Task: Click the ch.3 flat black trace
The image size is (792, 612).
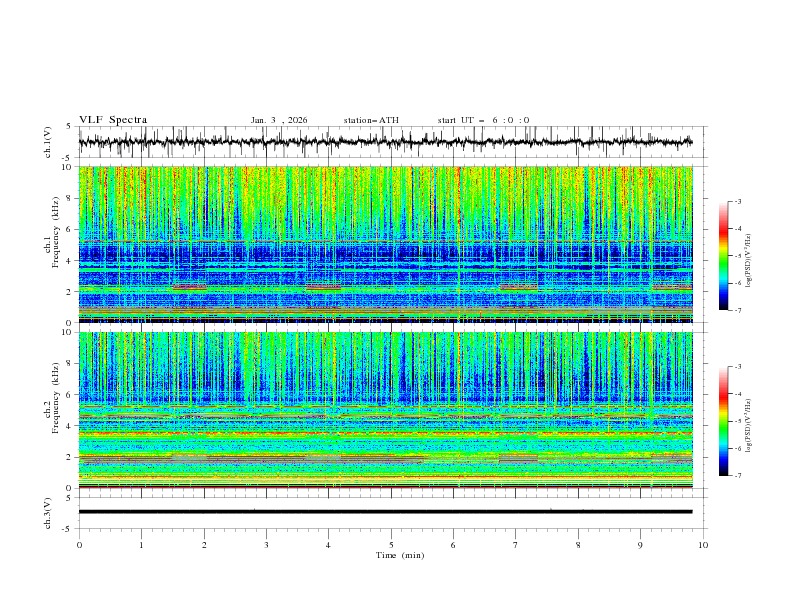Action: pos(385,512)
